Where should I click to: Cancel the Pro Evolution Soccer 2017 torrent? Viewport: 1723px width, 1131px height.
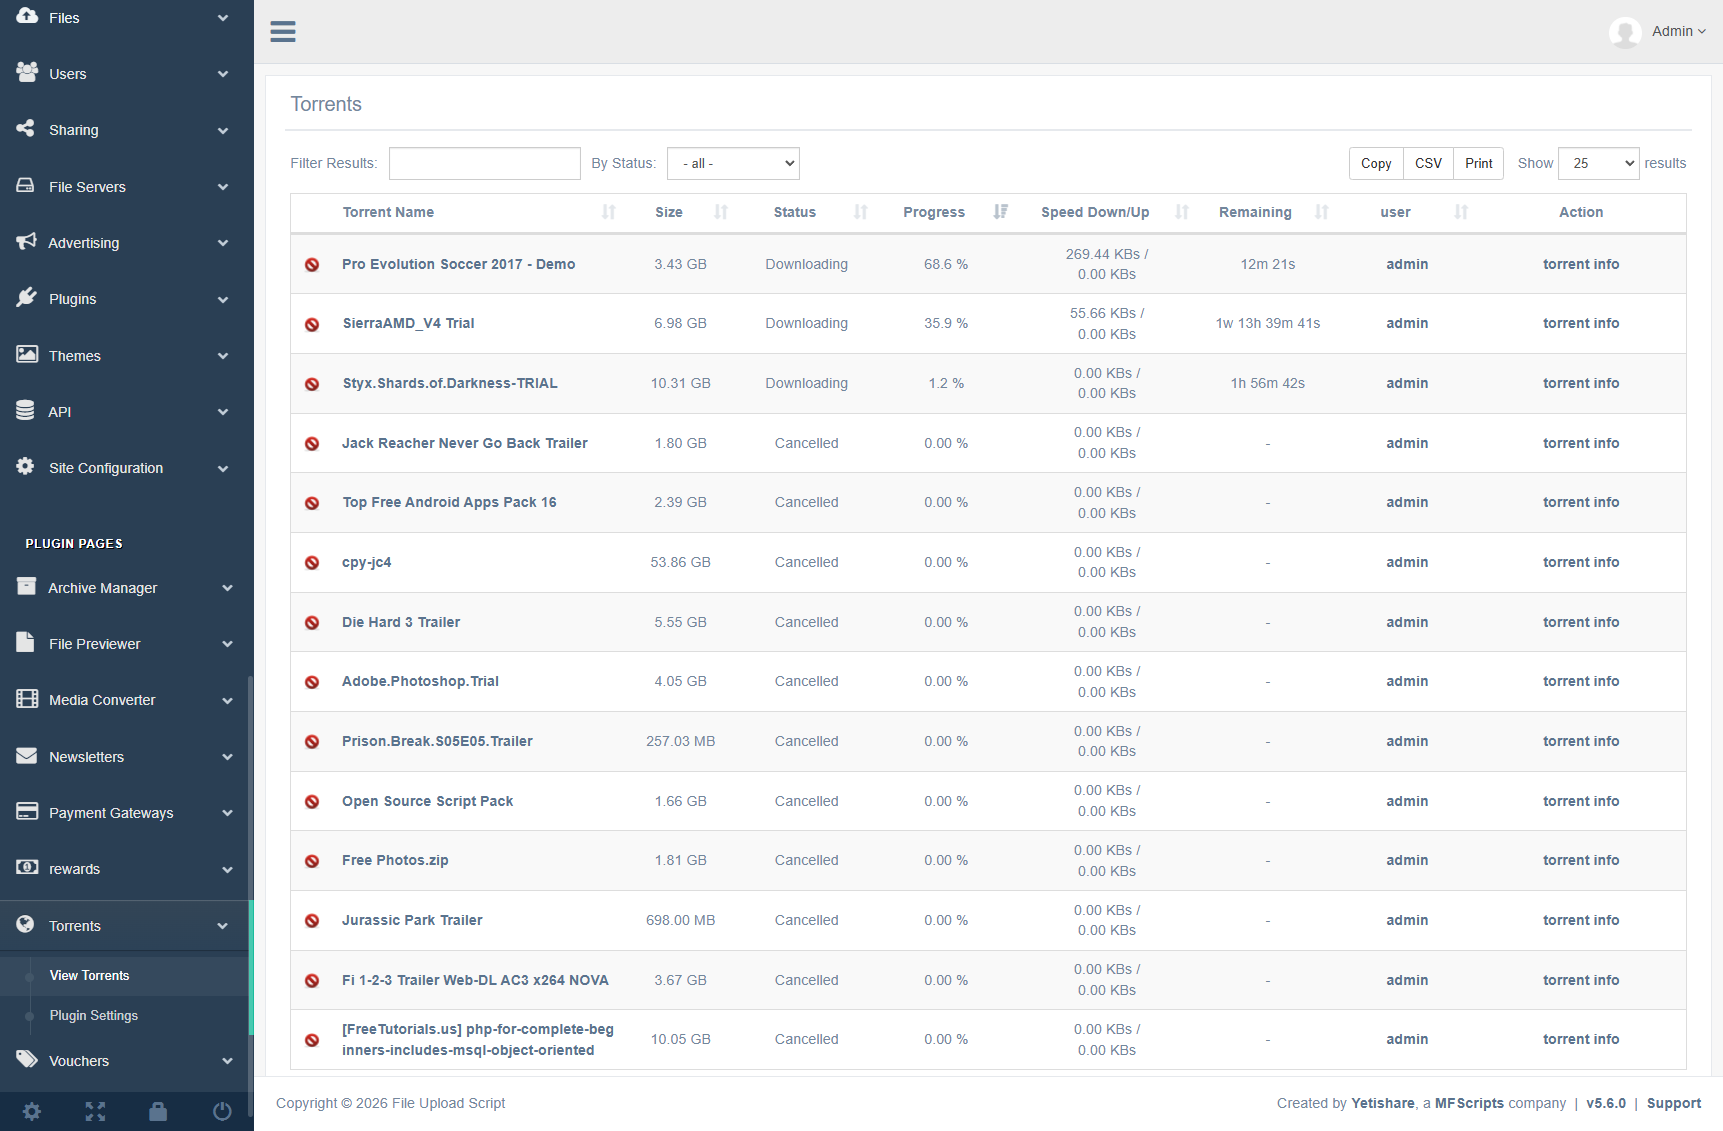tap(312, 265)
